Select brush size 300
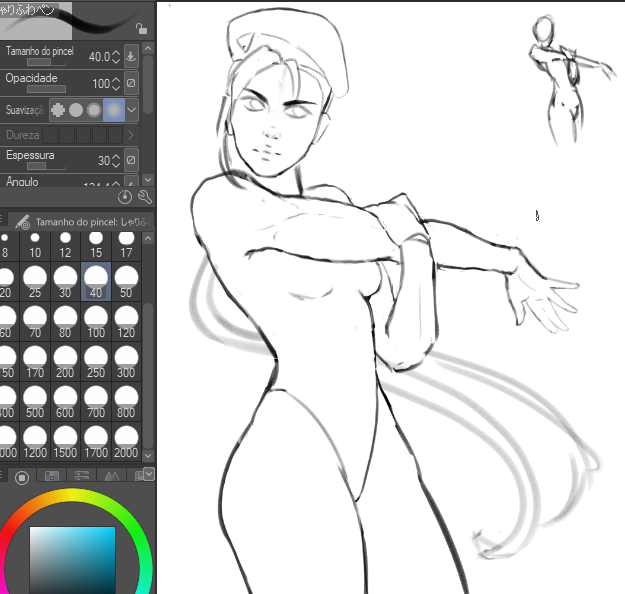The image size is (625, 594). (126, 362)
